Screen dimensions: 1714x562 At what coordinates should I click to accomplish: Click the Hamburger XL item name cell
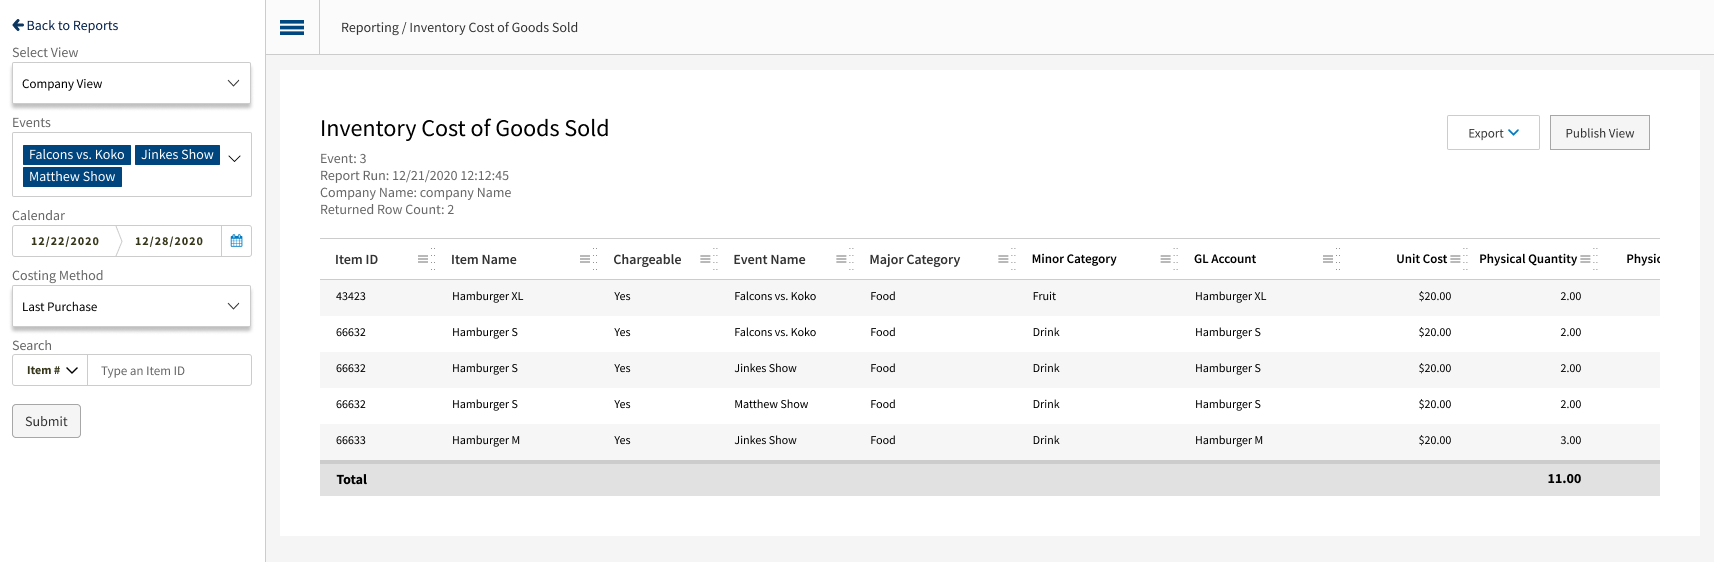click(487, 296)
